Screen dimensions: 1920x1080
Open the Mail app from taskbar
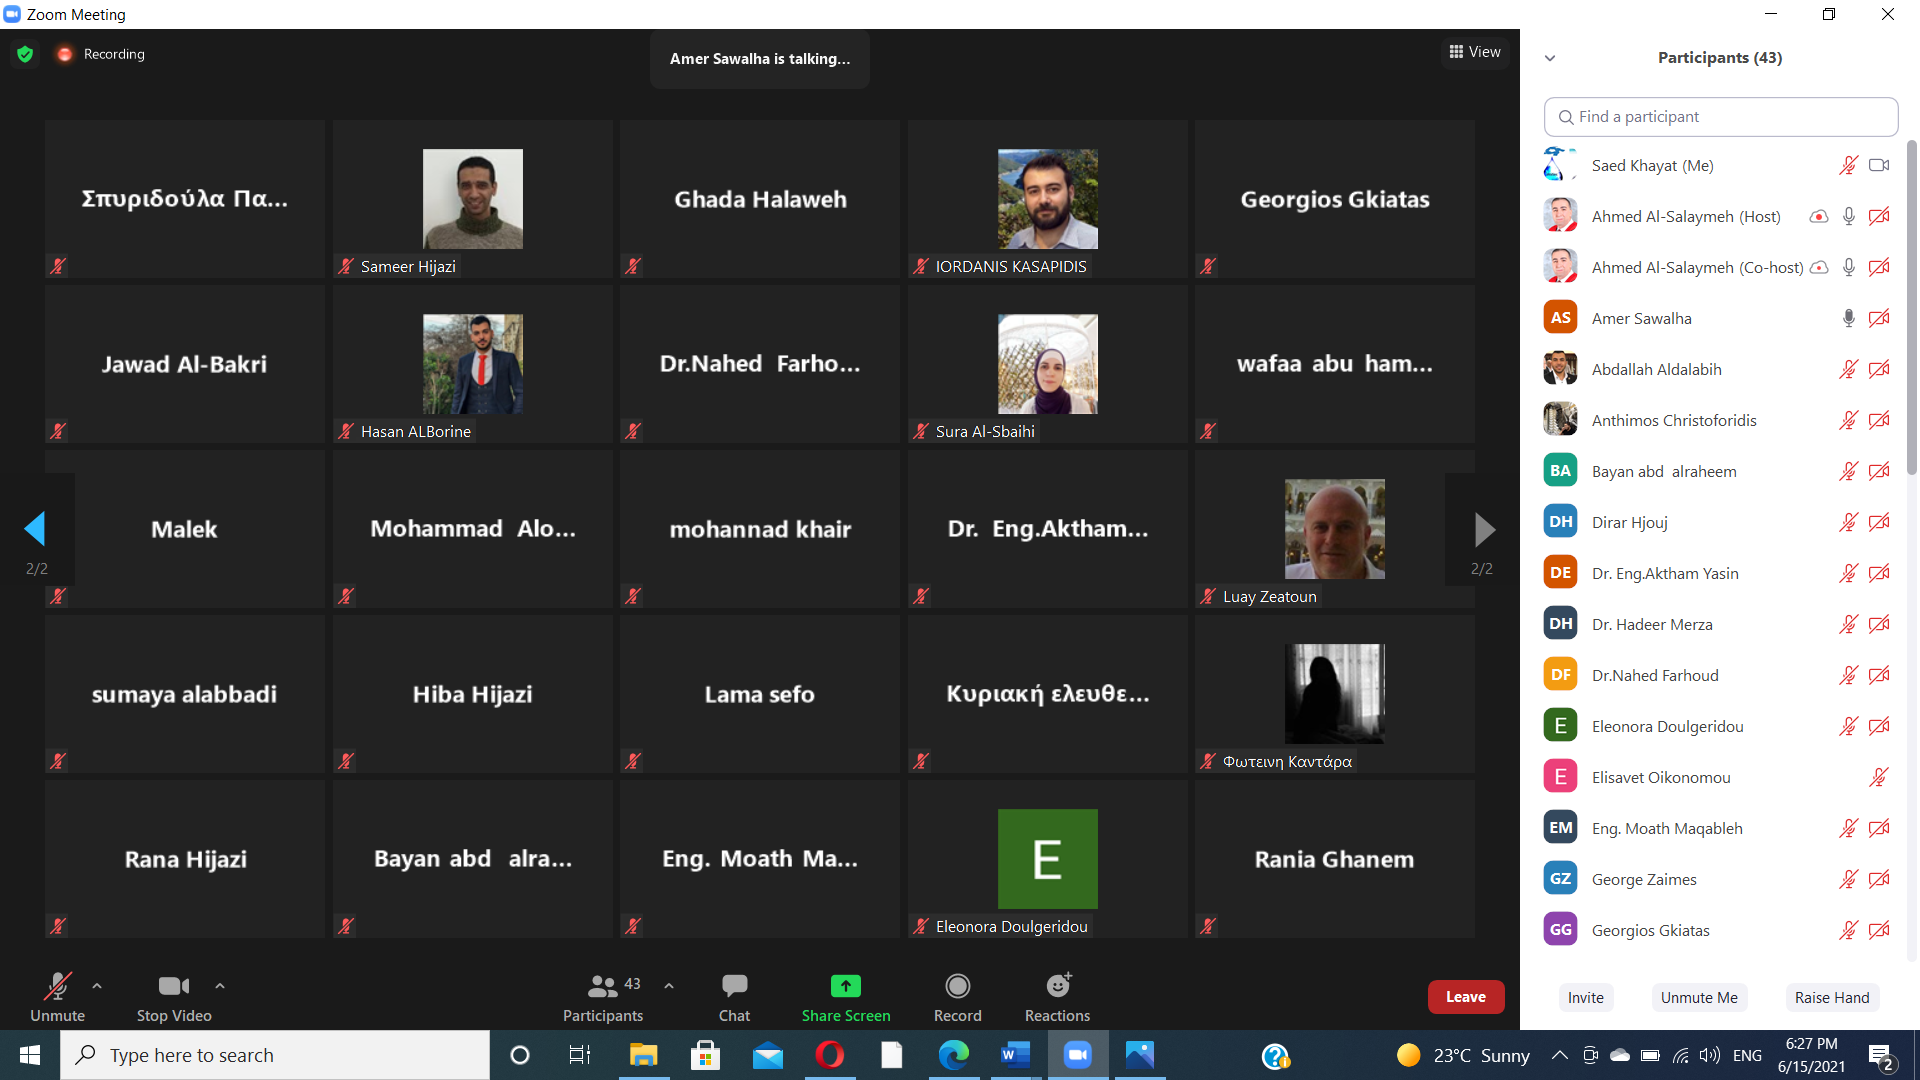pyautogui.click(x=767, y=1055)
